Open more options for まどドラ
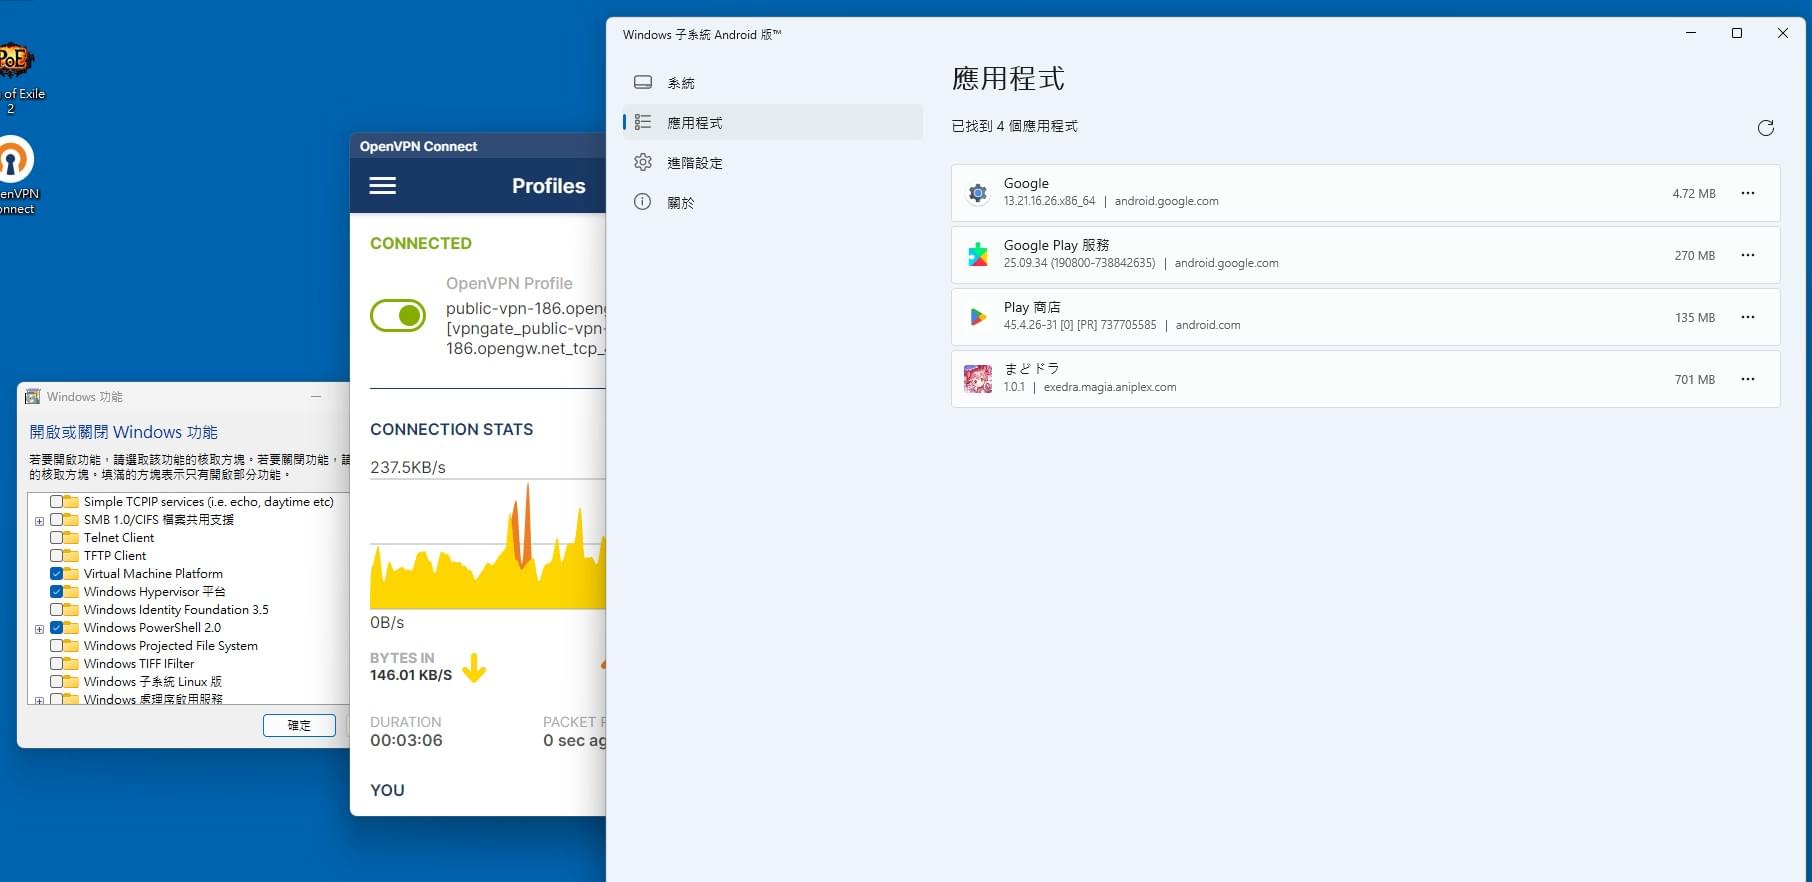1812x882 pixels. pos(1748,379)
